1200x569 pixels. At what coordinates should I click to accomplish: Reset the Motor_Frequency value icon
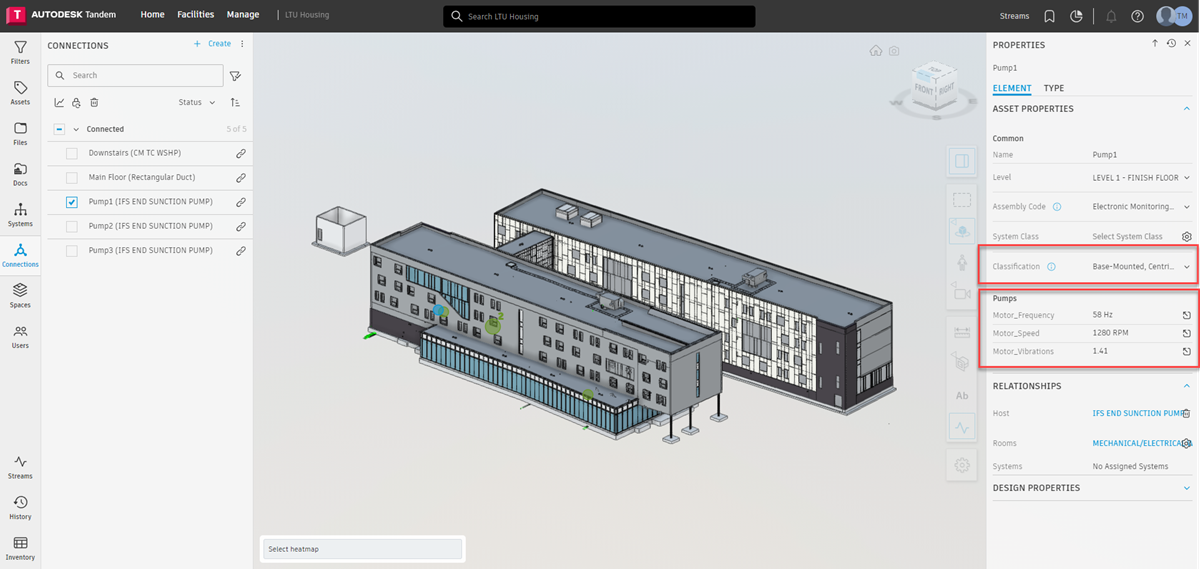point(1186,315)
